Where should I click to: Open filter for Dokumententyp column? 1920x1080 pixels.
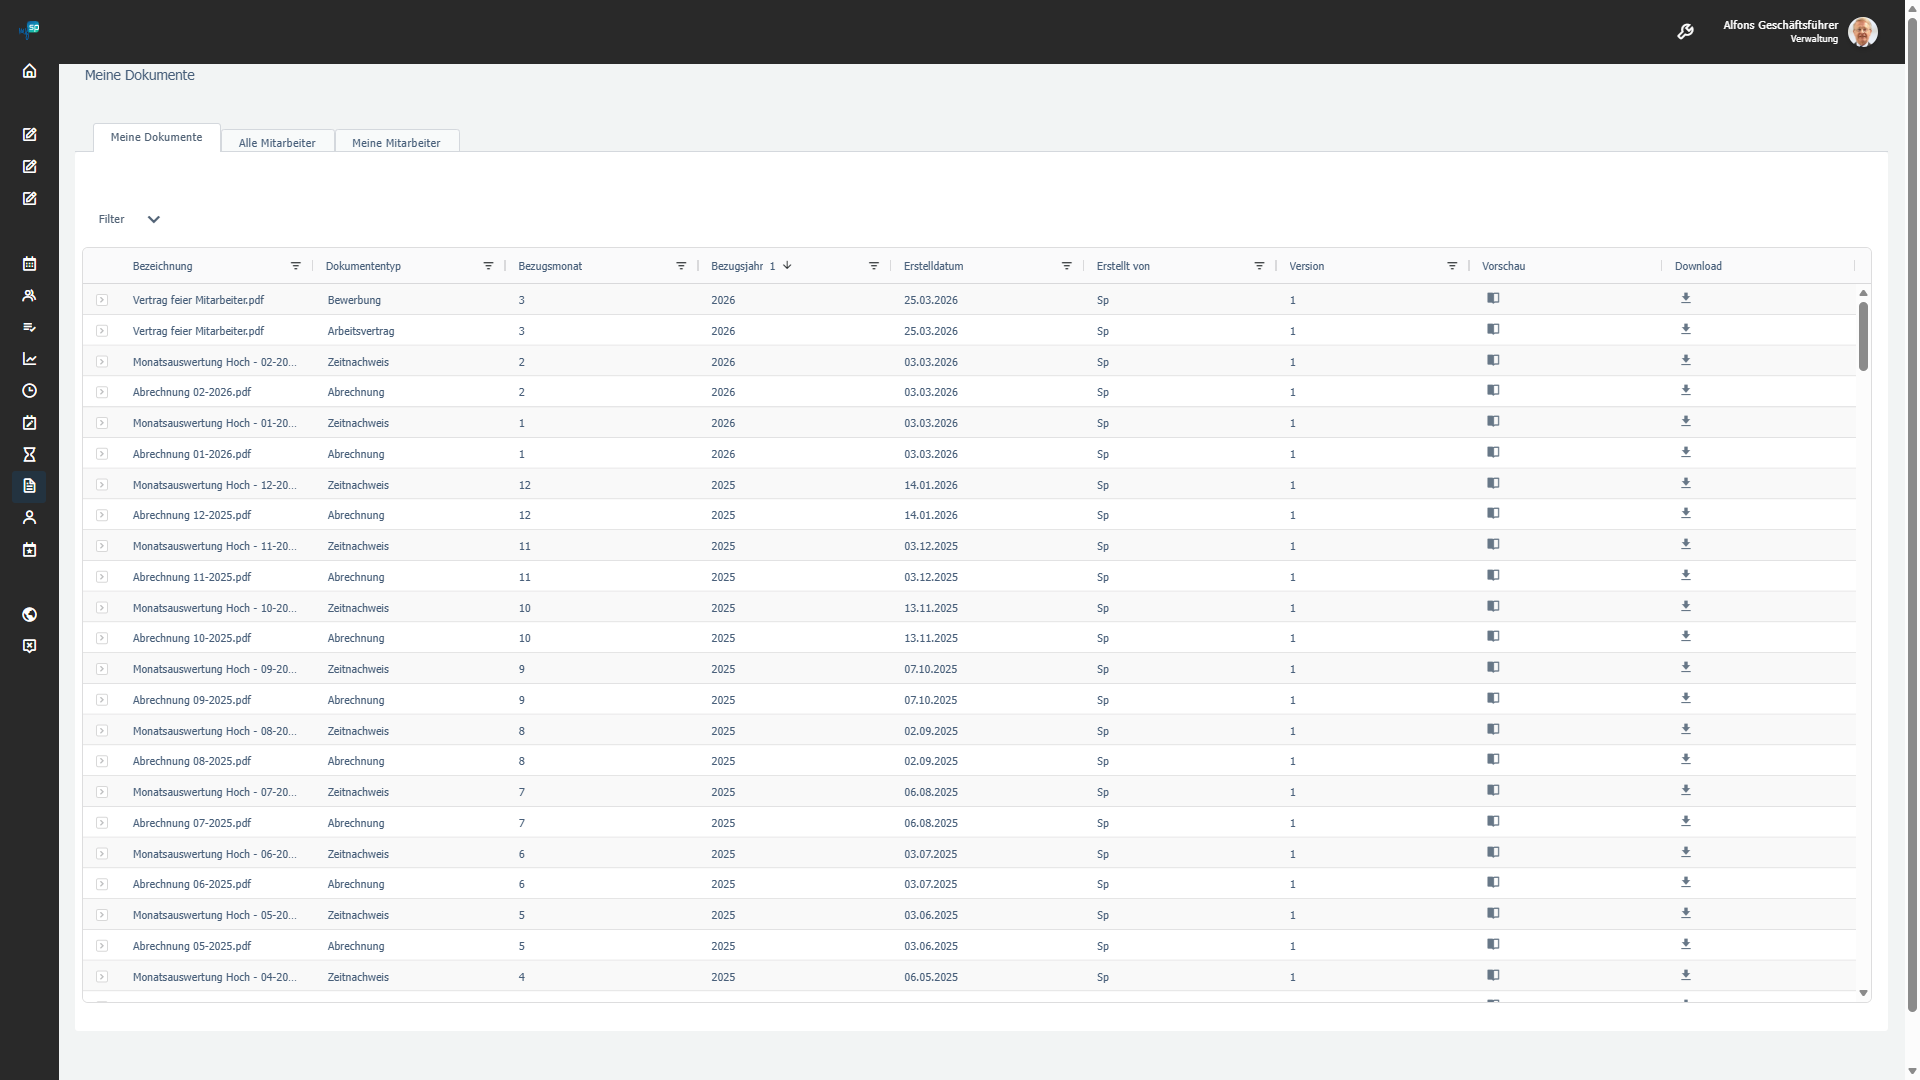click(488, 266)
